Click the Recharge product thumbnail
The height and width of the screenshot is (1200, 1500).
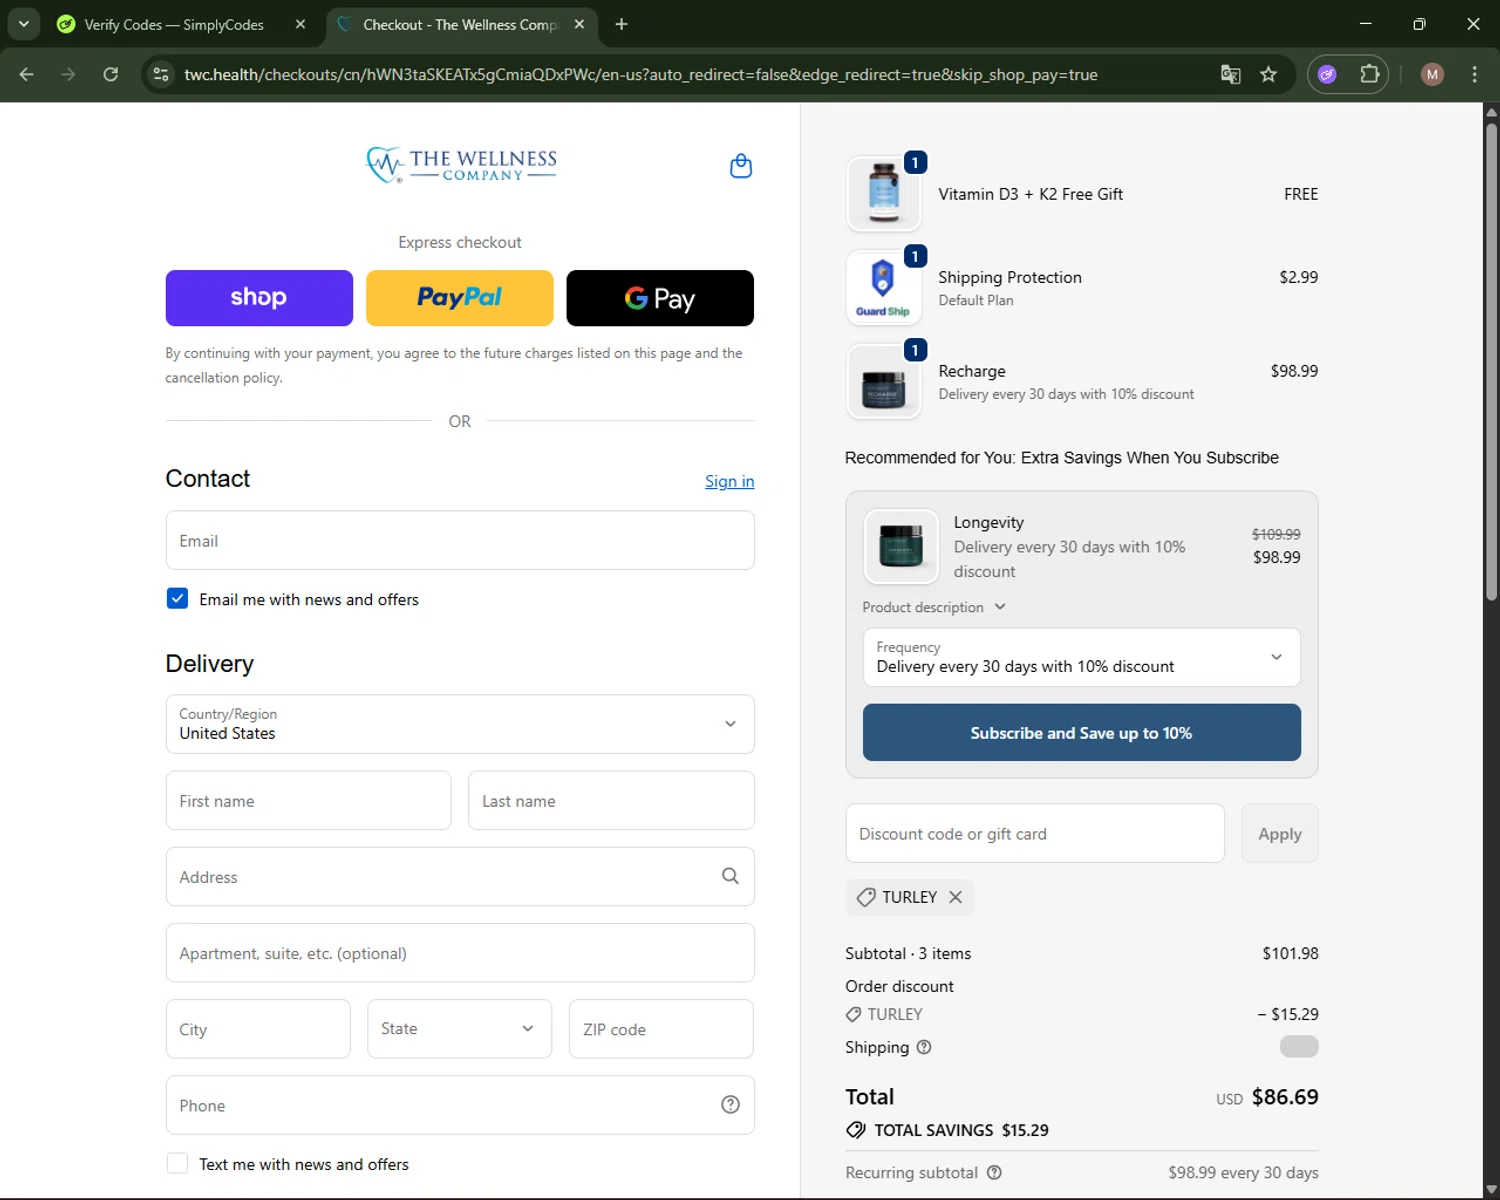pyautogui.click(x=884, y=382)
